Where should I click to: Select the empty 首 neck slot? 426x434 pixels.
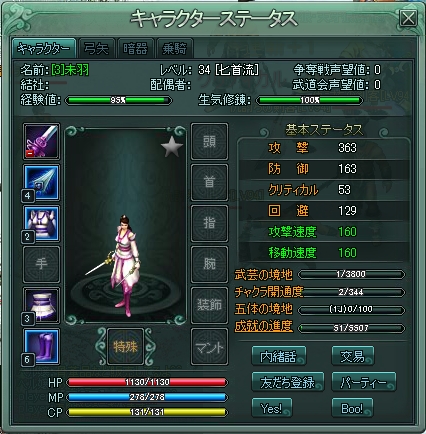(209, 183)
